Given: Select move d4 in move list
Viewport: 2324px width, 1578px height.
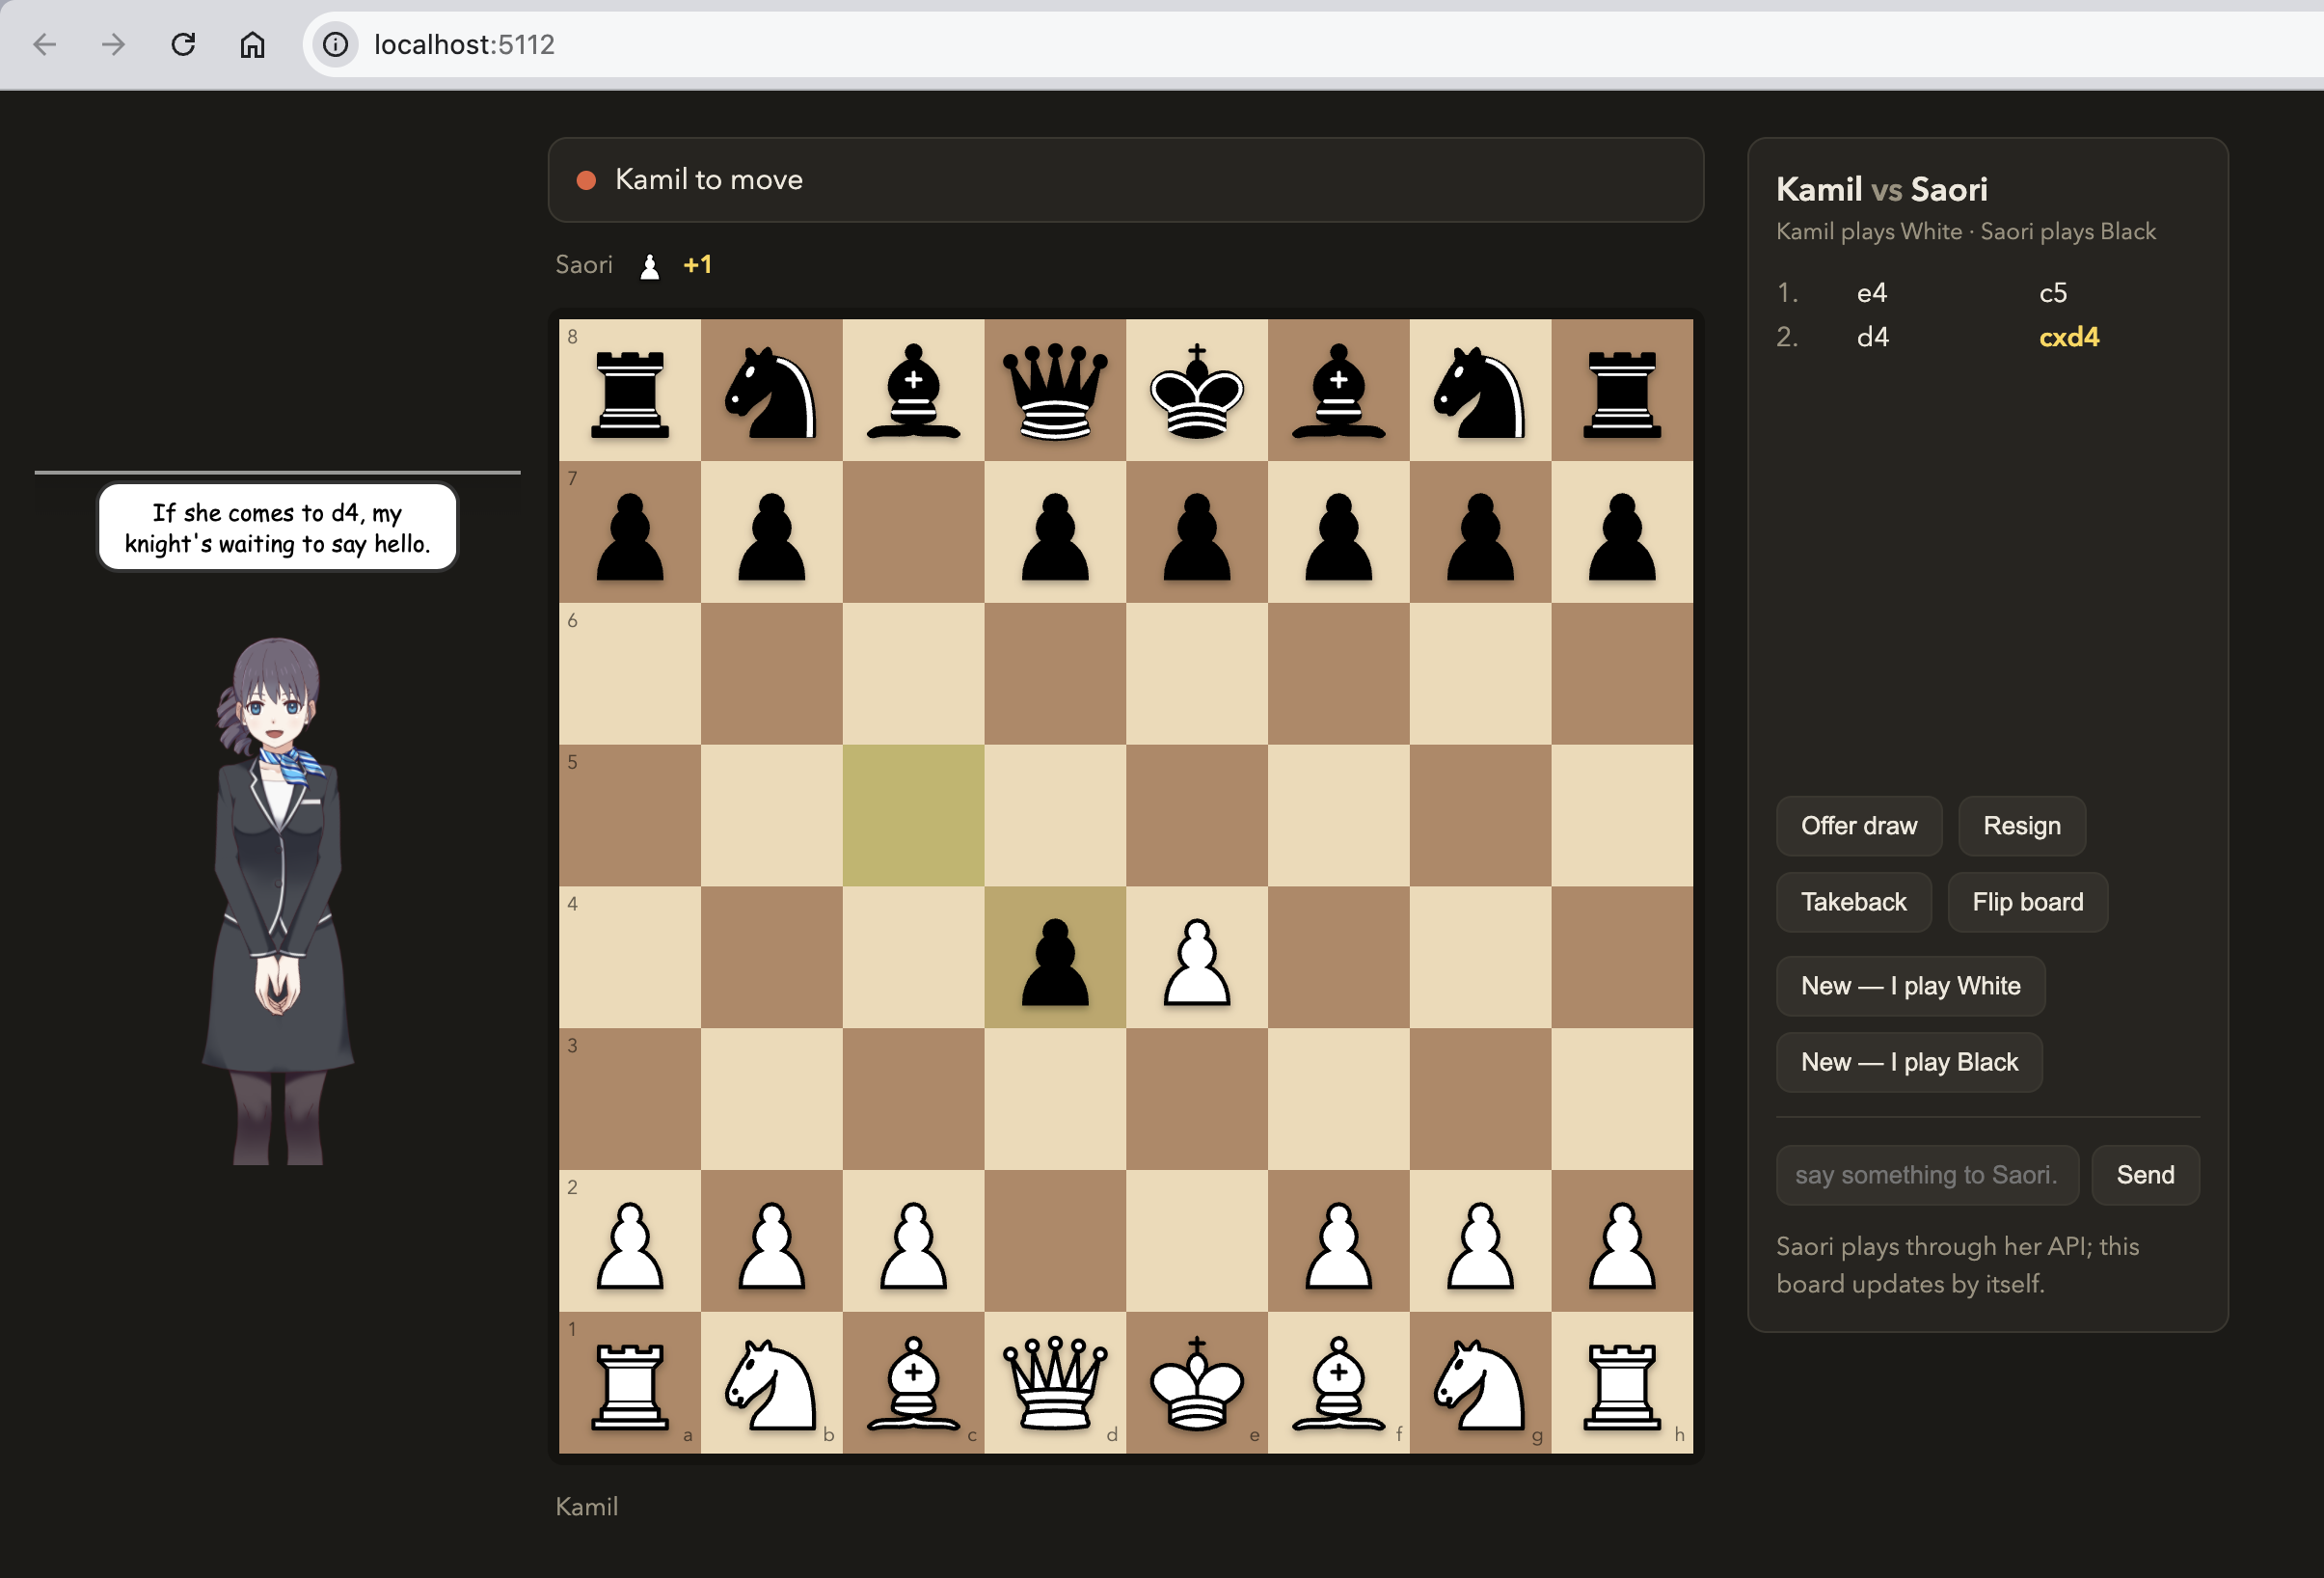Looking at the screenshot, I should [x=1873, y=337].
